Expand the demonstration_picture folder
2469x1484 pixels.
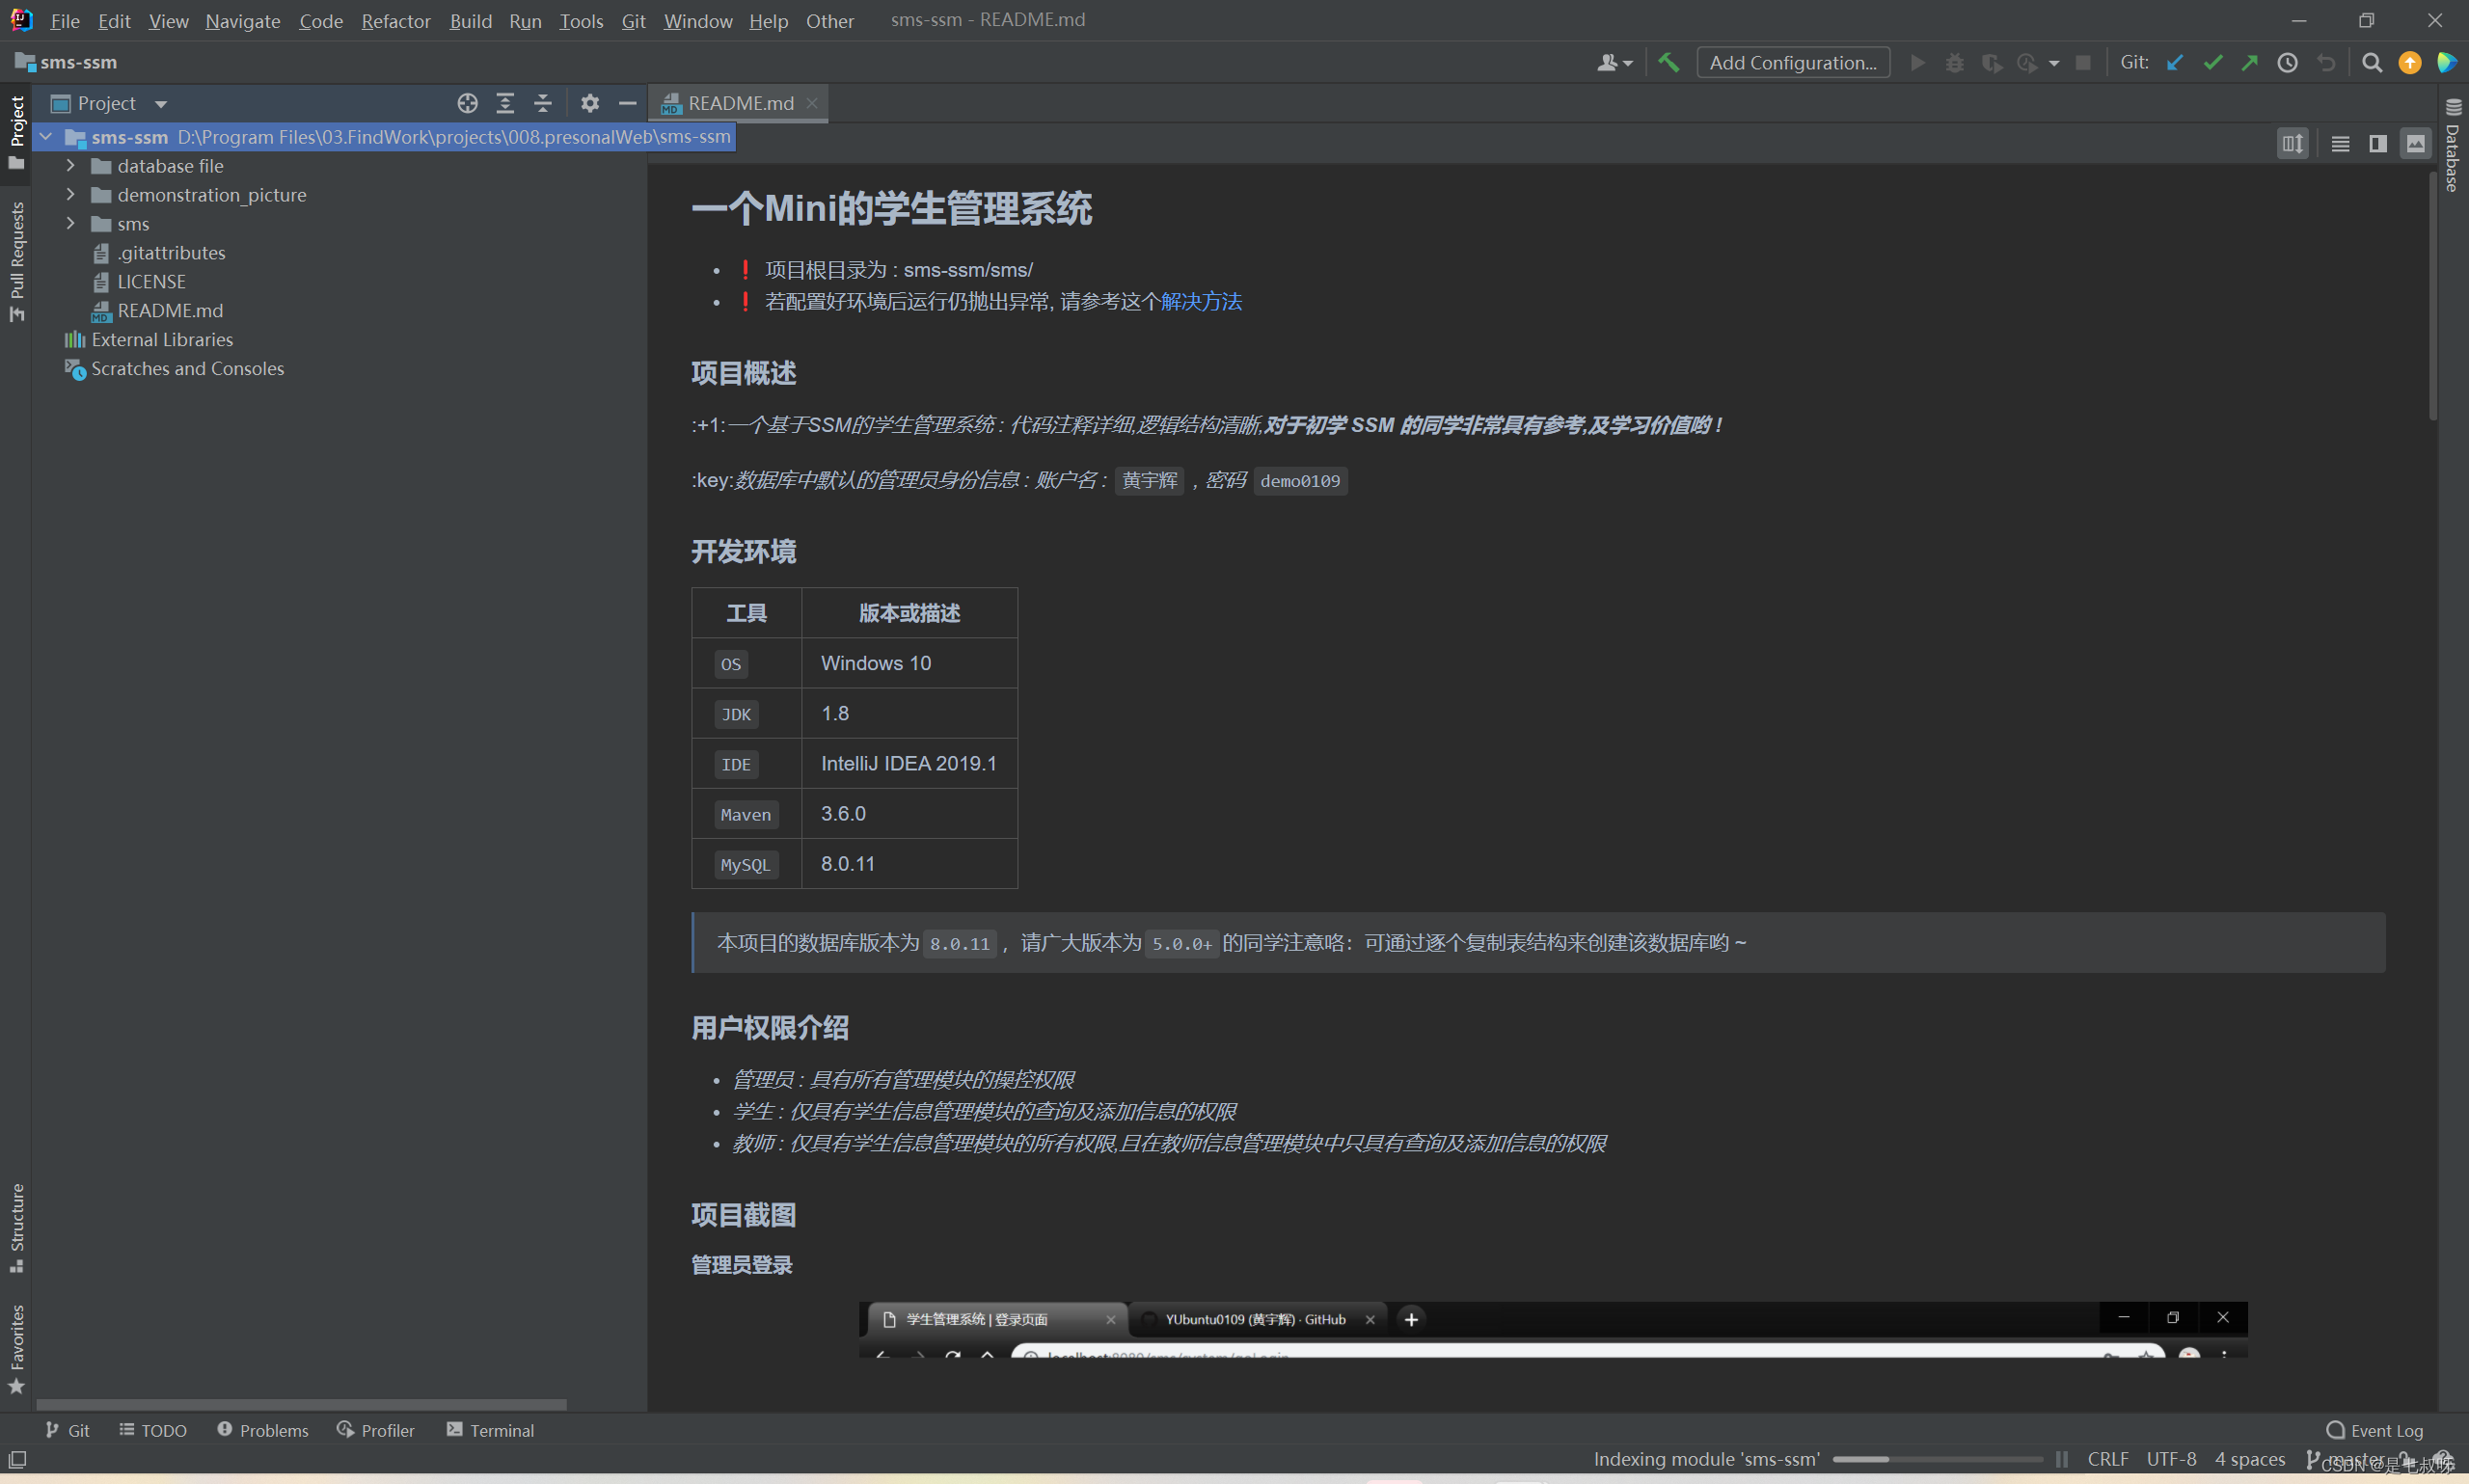click(x=70, y=194)
